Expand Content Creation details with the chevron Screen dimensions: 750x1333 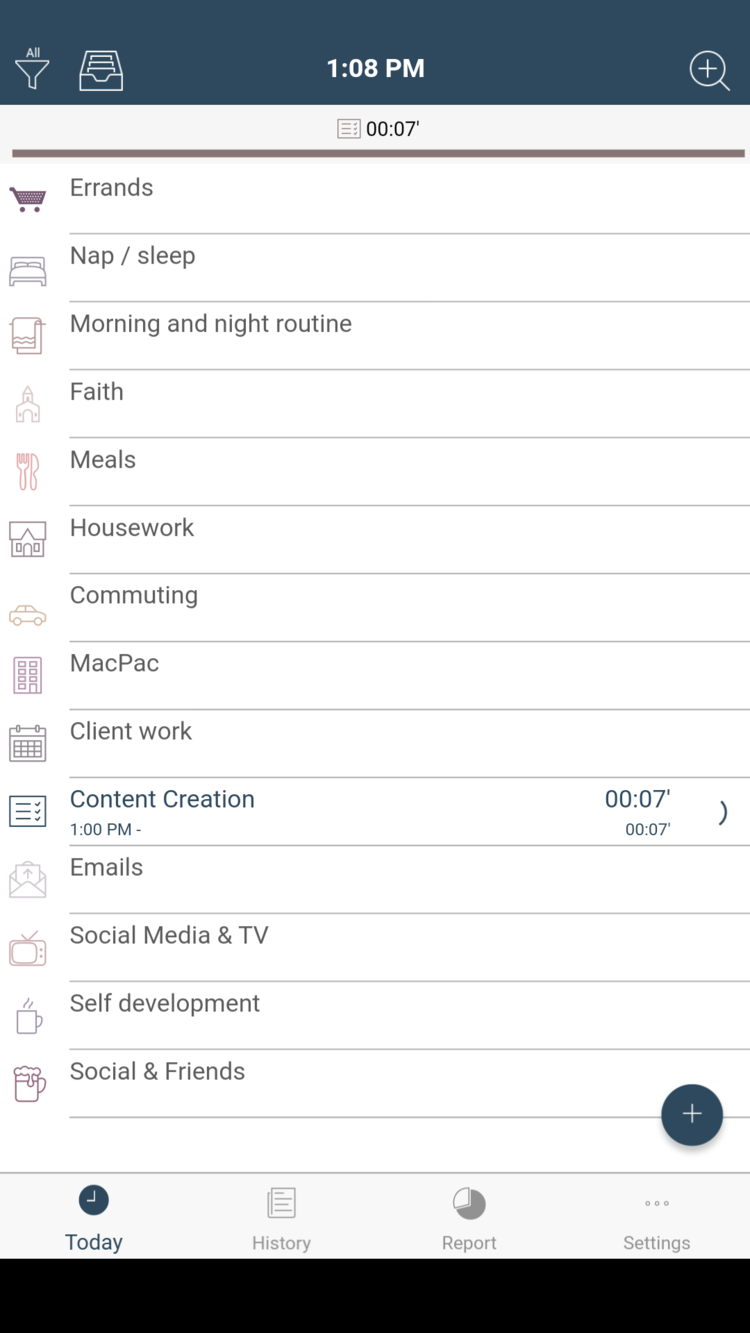coord(723,812)
